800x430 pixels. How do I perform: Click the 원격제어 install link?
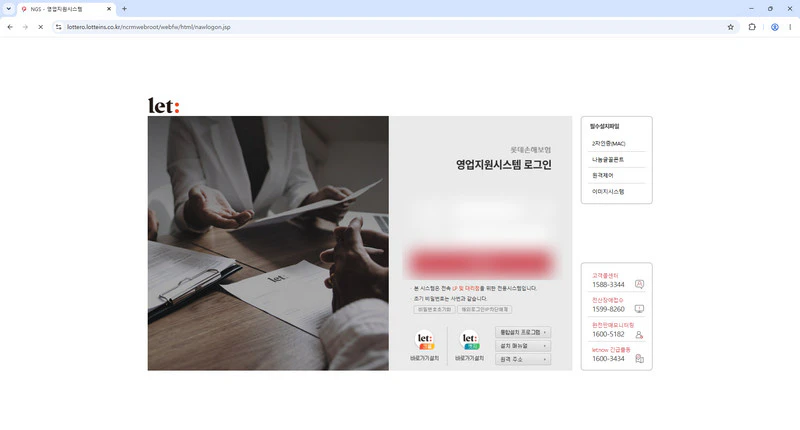click(x=603, y=175)
